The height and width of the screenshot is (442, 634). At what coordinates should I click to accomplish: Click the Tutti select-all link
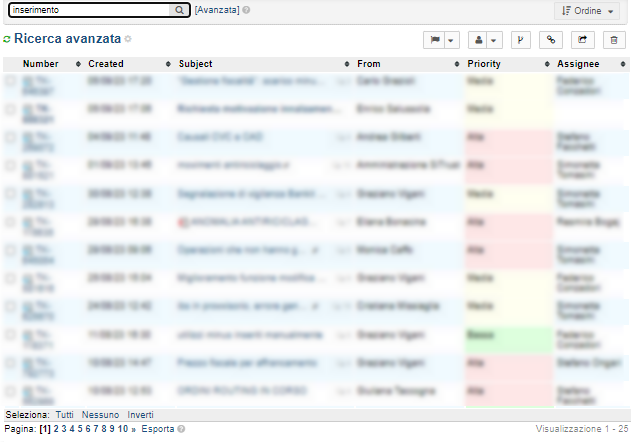pyautogui.click(x=65, y=414)
